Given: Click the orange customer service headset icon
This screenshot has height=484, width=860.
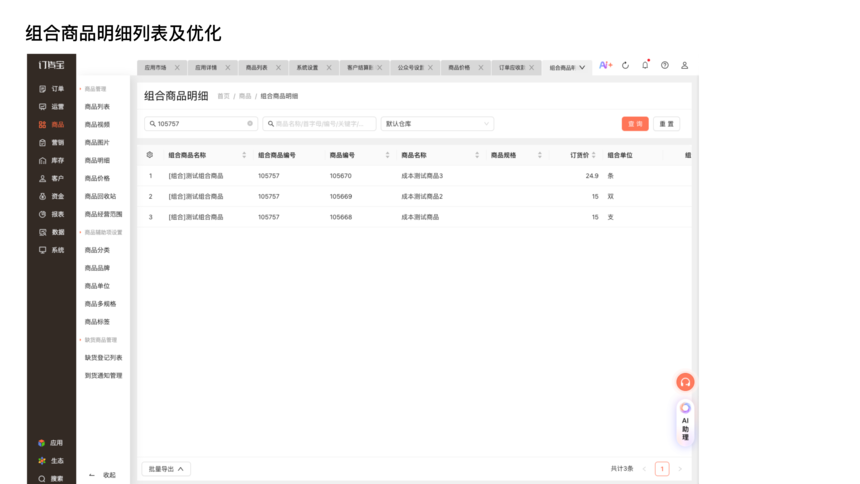Looking at the screenshot, I should coord(685,382).
